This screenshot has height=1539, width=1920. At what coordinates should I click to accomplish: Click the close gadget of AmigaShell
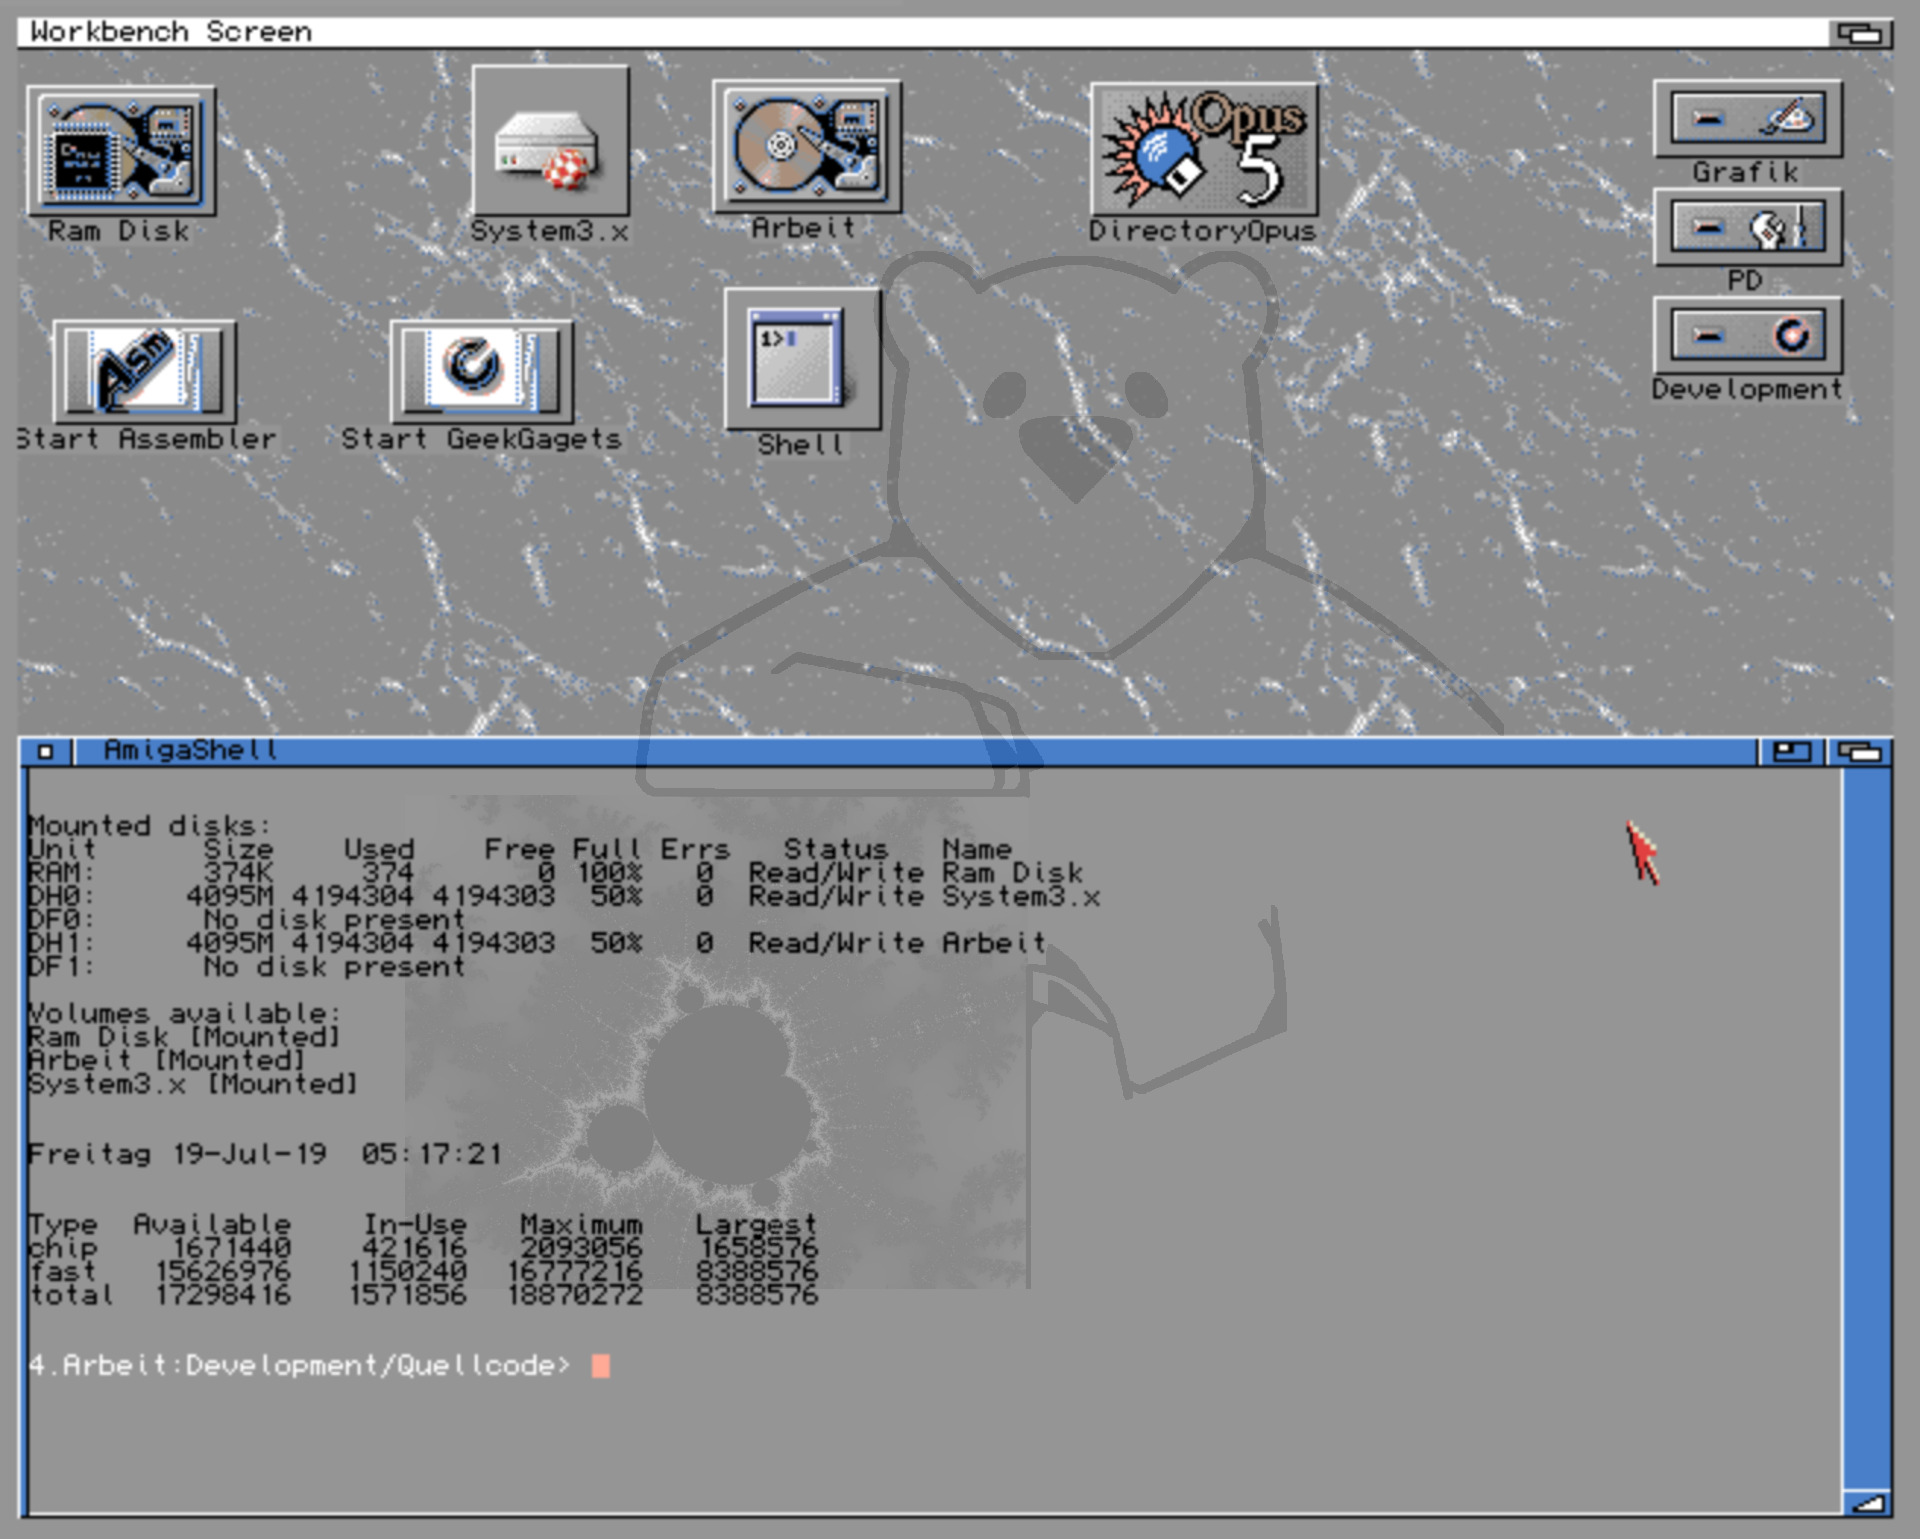pyautogui.click(x=45, y=749)
